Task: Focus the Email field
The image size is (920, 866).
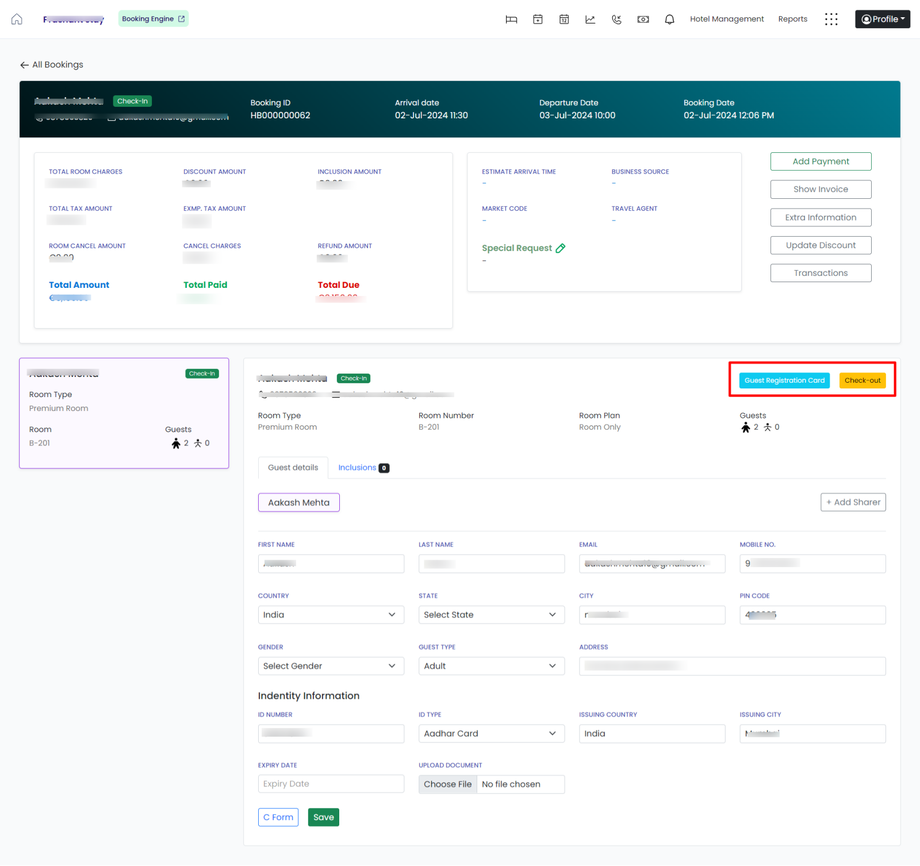Action: pos(652,564)
